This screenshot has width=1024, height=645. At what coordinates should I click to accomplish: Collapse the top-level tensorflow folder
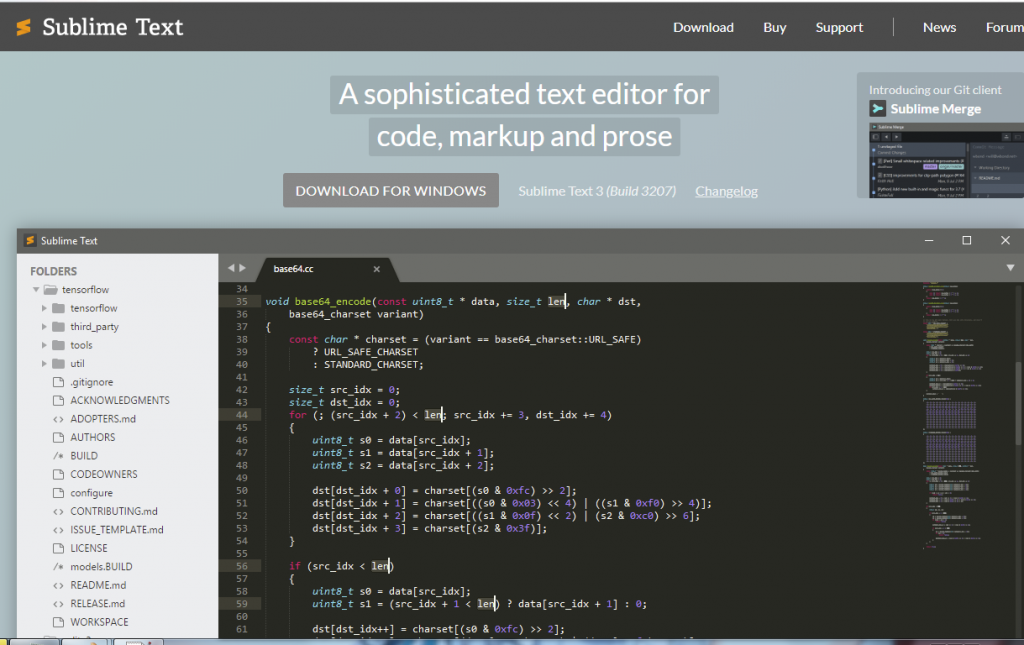coord(36,289)
